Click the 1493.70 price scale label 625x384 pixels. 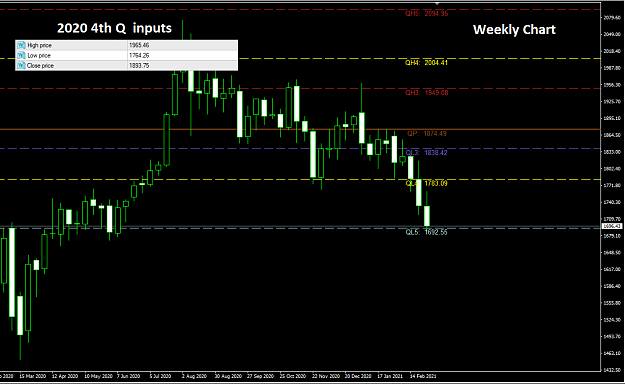click(x=612, y=336)
